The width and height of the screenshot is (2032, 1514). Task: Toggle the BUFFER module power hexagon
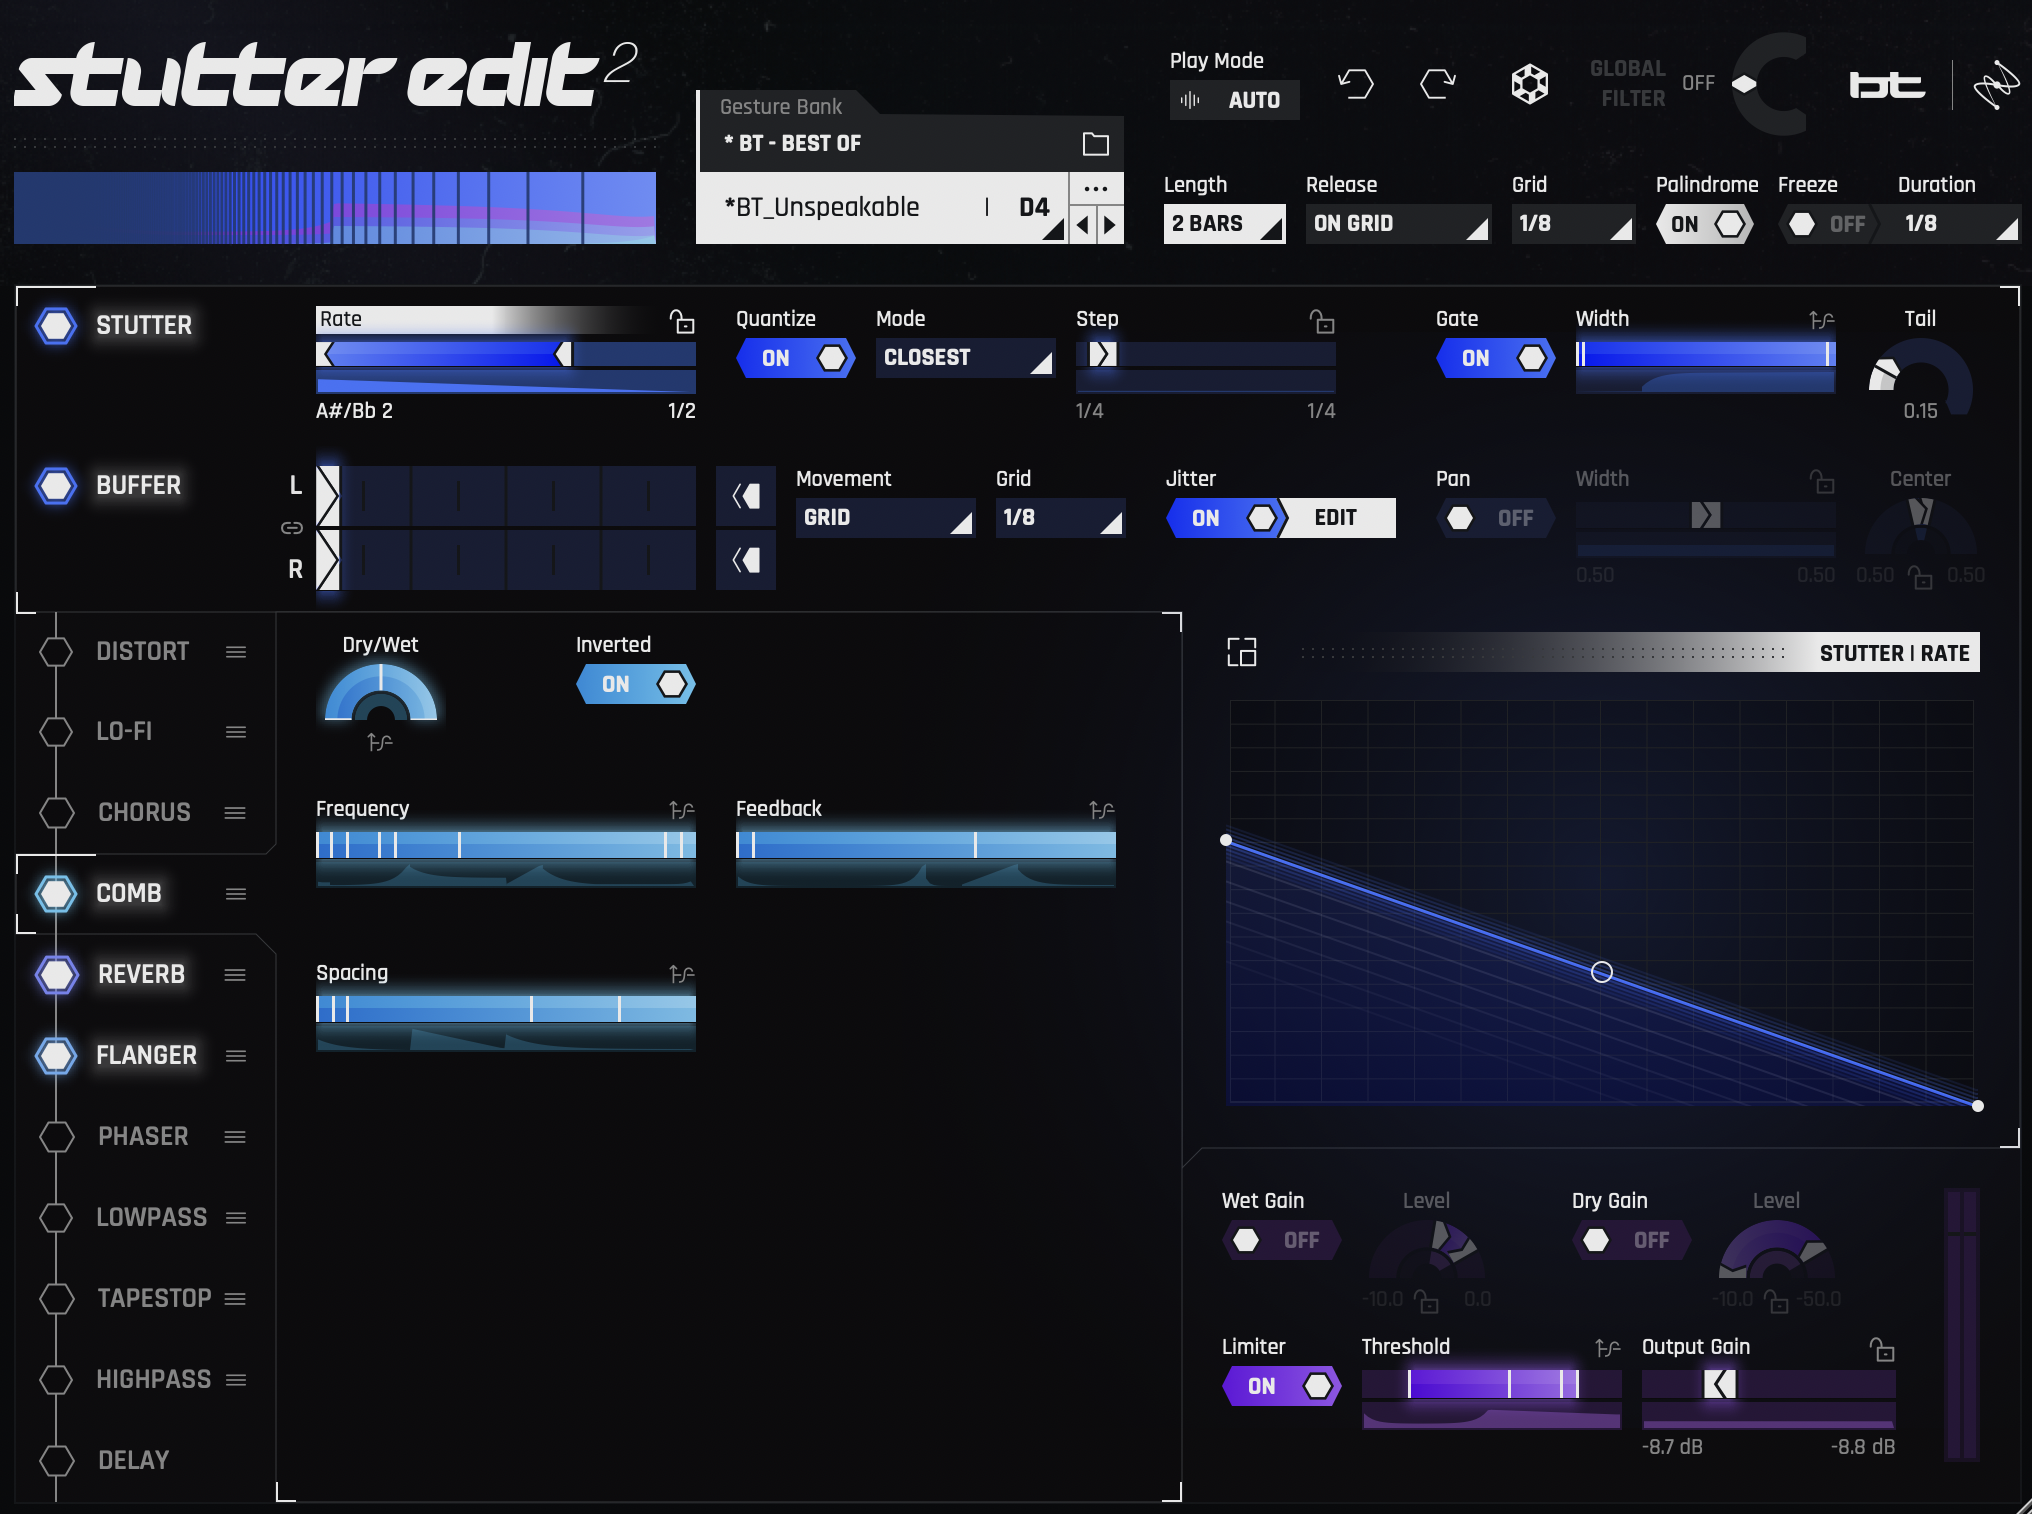(x=56, y=486)
